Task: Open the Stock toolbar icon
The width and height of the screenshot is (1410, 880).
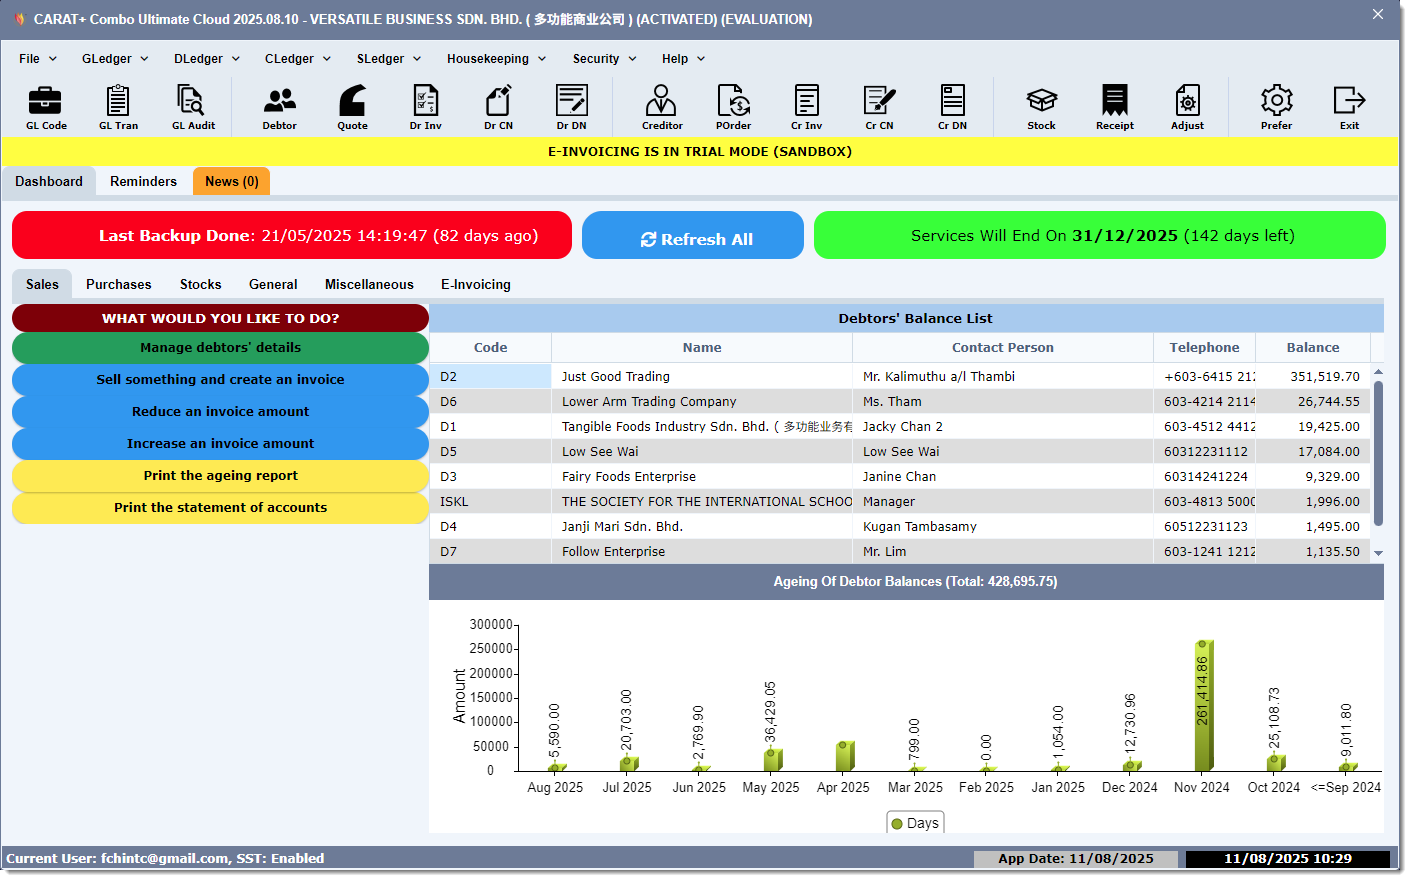Action: coord(1041,107)
